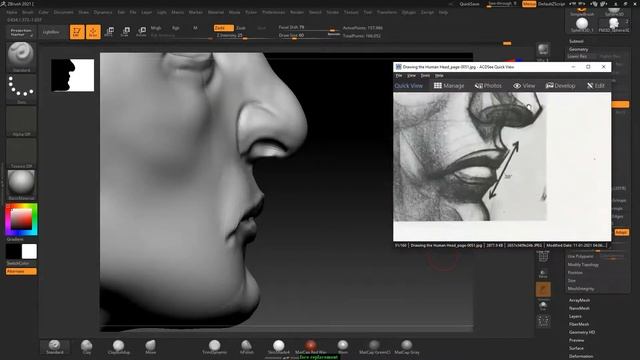Toggle the Alternate button
Screen dimensions: 640x360
(x=21, y=271)
